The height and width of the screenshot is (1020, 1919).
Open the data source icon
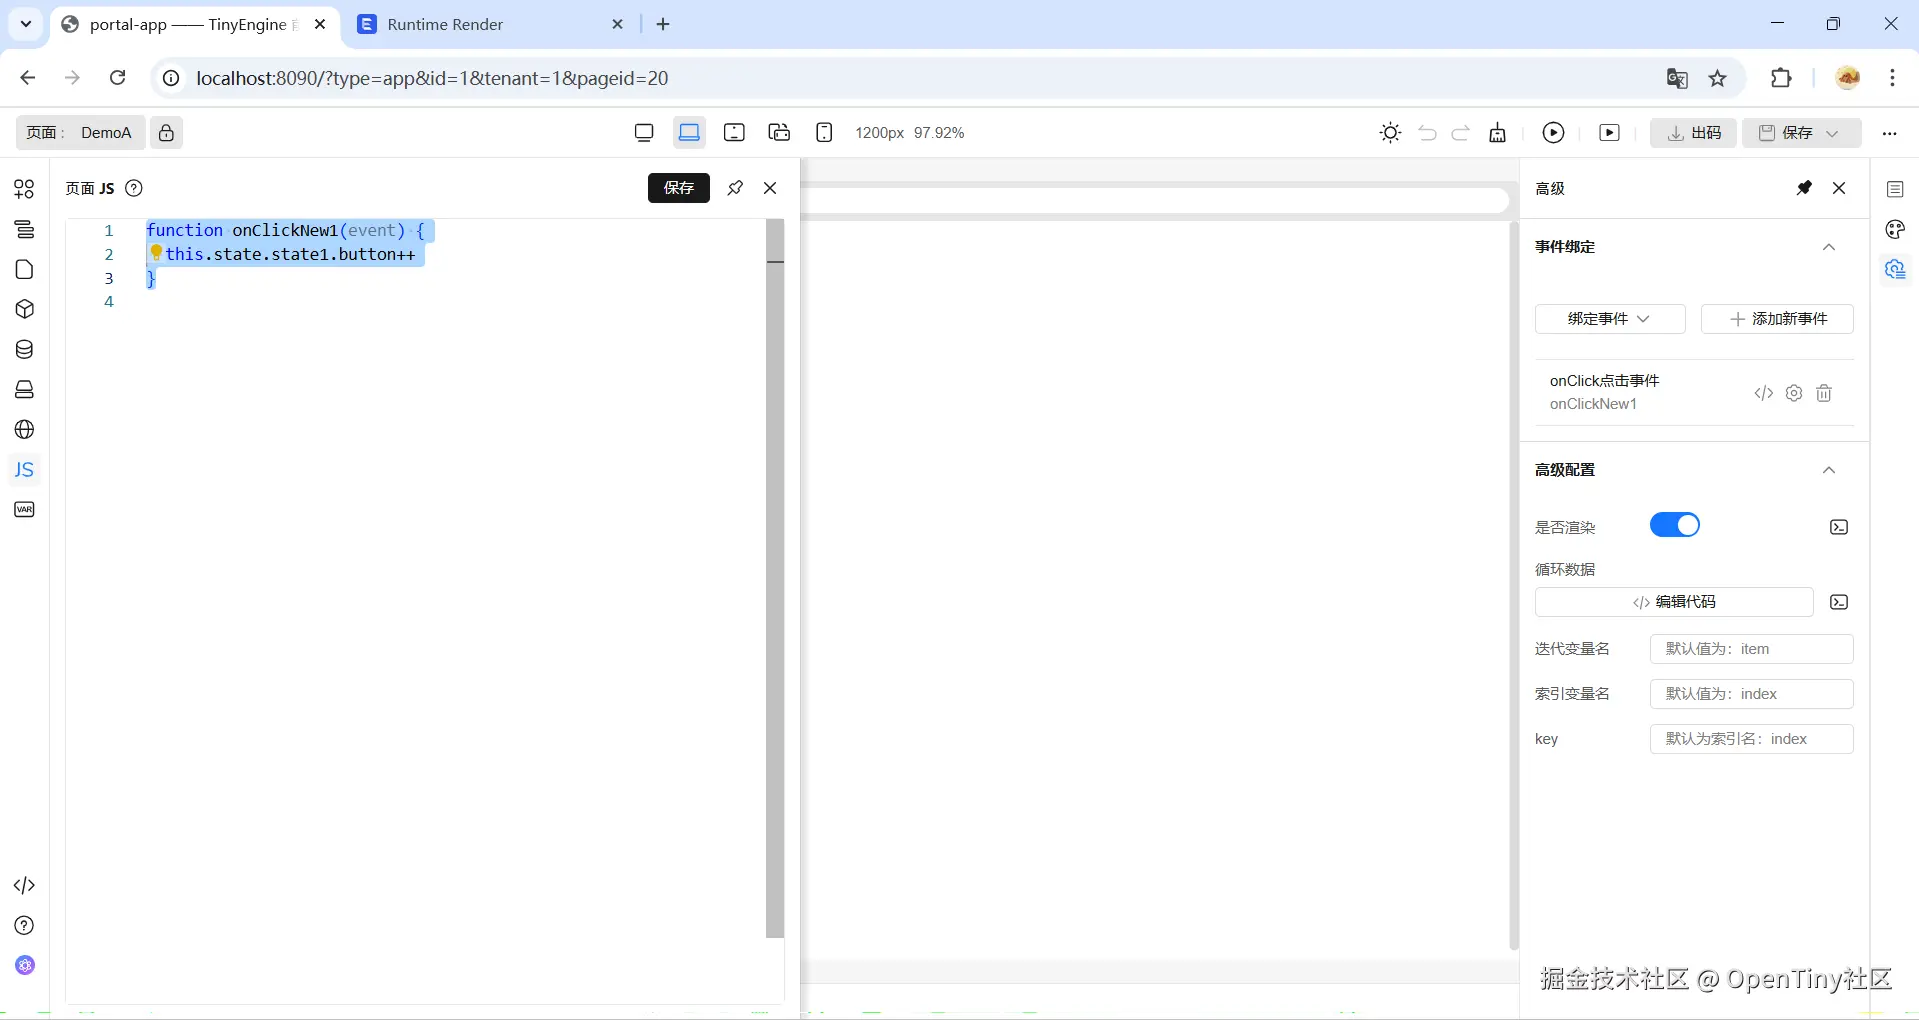[24, 349]
